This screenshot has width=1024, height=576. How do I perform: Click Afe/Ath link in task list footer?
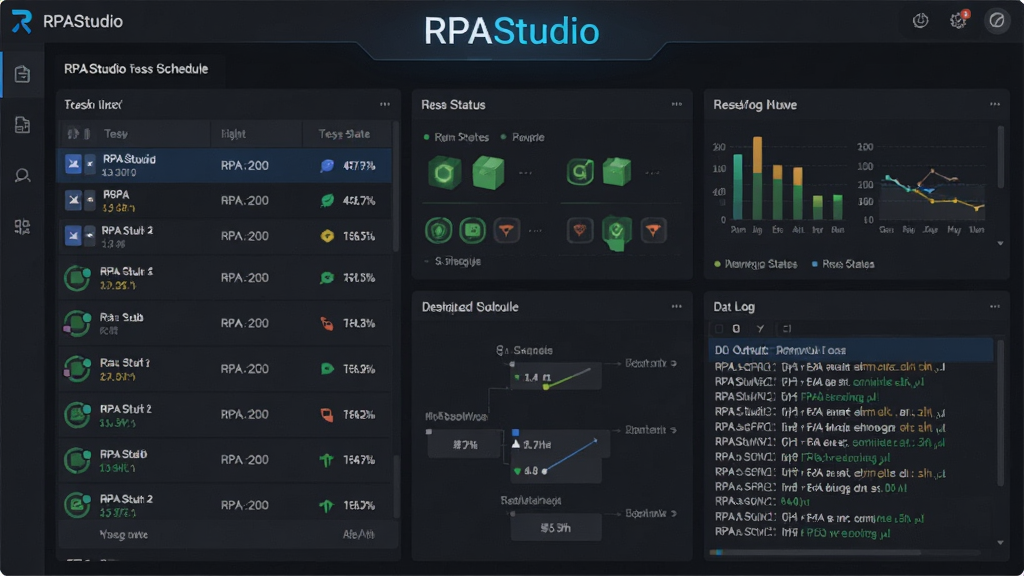point(359,535)
